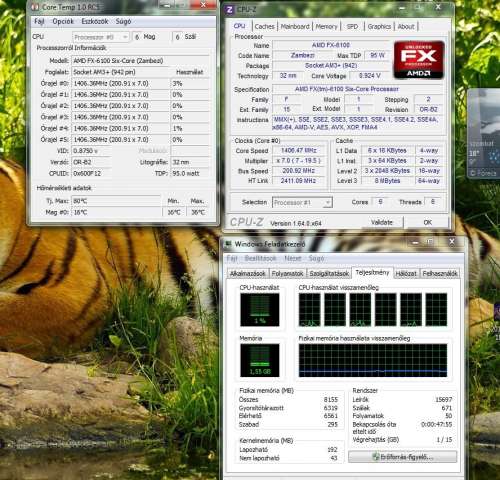Open the Fájl menu in Core Temp

(x=39, y=21)
